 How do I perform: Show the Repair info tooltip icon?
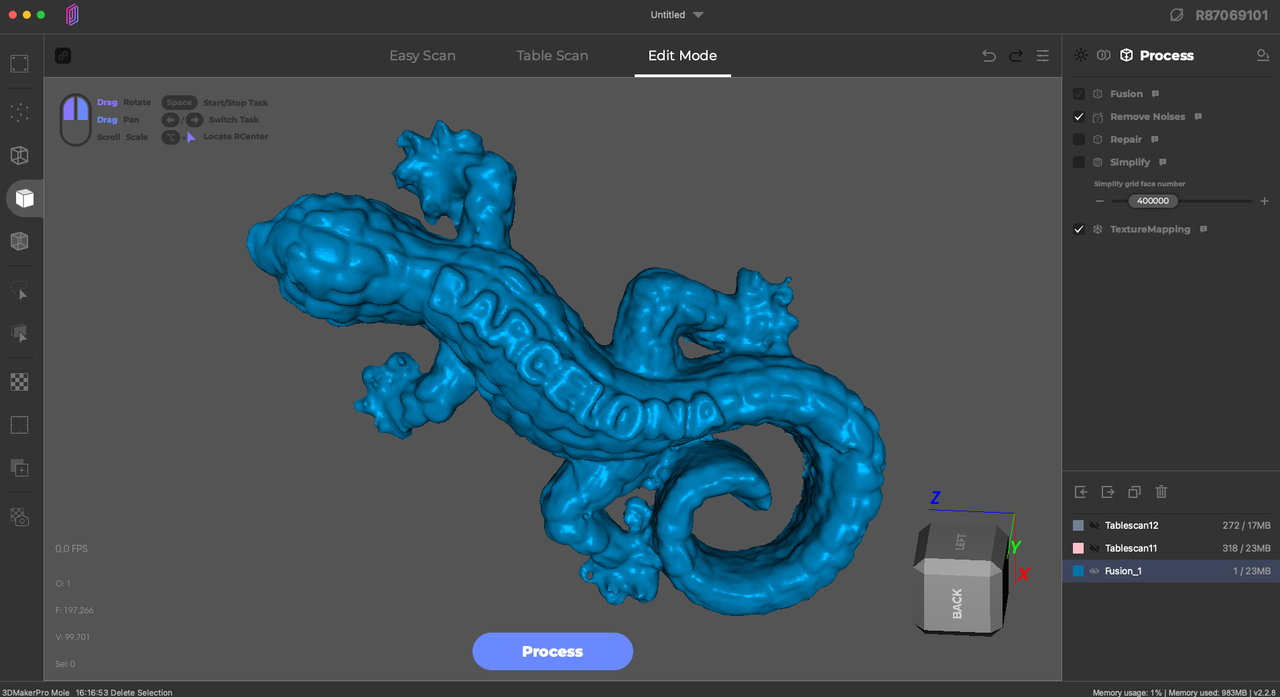(x=1154, y=140)
